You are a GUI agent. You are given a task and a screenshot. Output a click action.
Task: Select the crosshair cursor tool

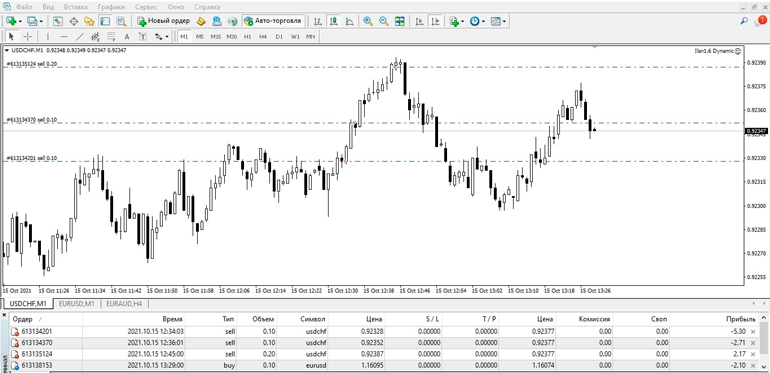coord(28,36)
